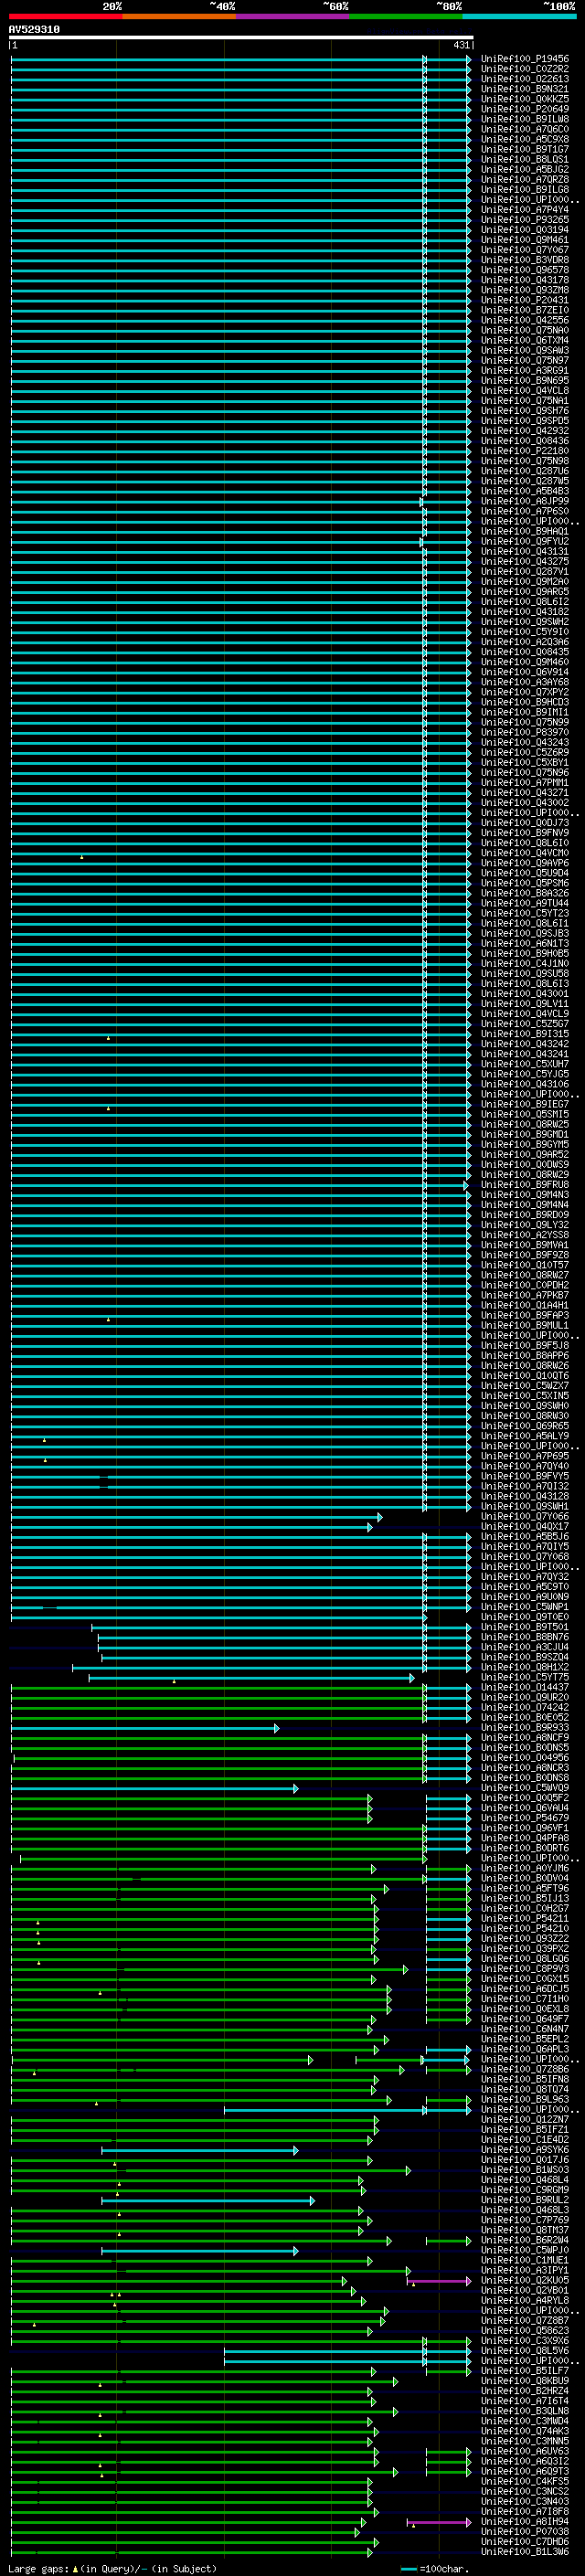Viewport: 585px width, 2576px height.
Task: Select hit label UniRef100_A3RG91
Action: point(525,370)
